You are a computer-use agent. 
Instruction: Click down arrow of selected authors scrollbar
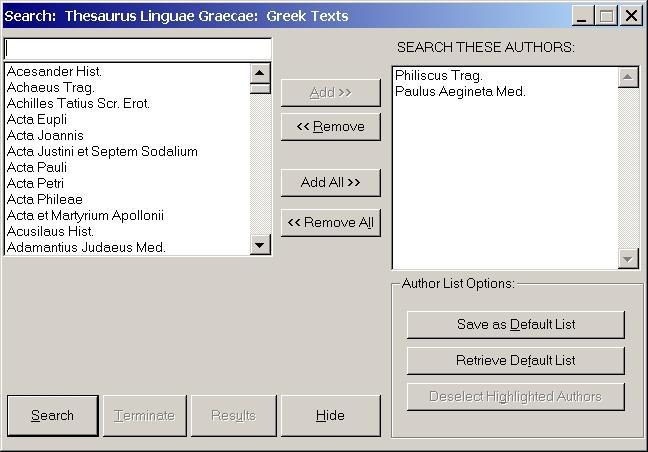628,259
